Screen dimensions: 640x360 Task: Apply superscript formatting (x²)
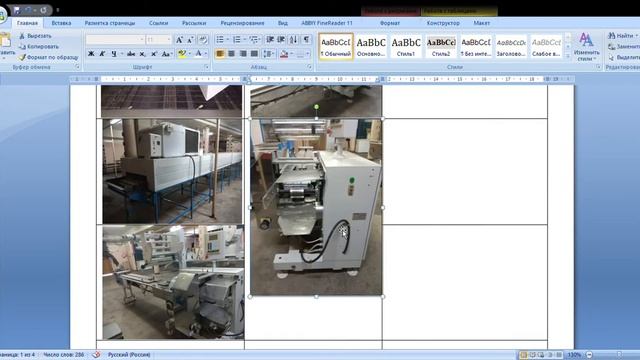(154, 53)
